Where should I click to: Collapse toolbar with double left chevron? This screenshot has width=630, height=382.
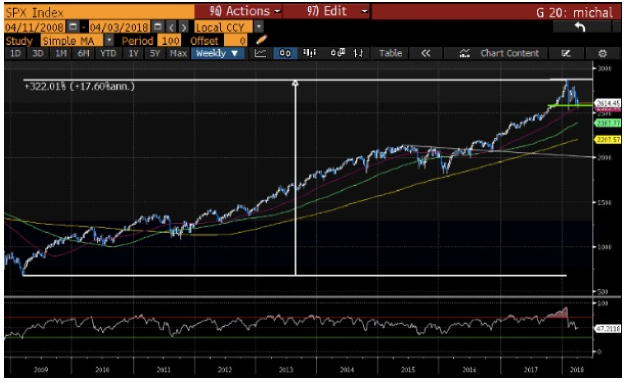(x=425, y=53)
